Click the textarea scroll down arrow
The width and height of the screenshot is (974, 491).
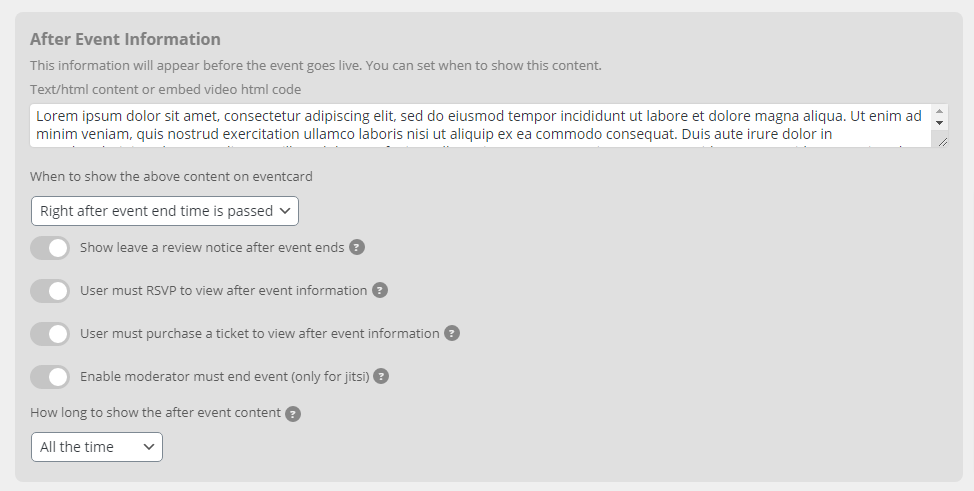(939, 122)
